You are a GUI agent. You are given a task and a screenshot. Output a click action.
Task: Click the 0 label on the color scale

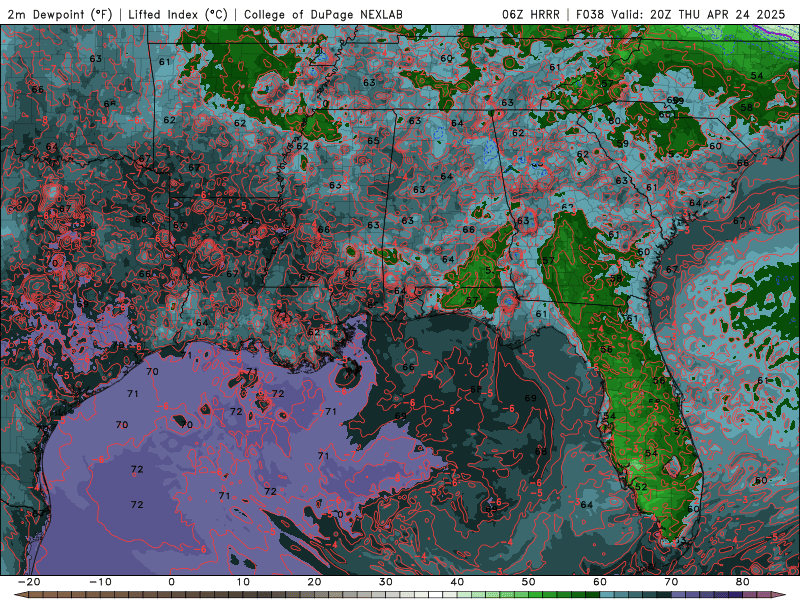[x=171, y=582]
